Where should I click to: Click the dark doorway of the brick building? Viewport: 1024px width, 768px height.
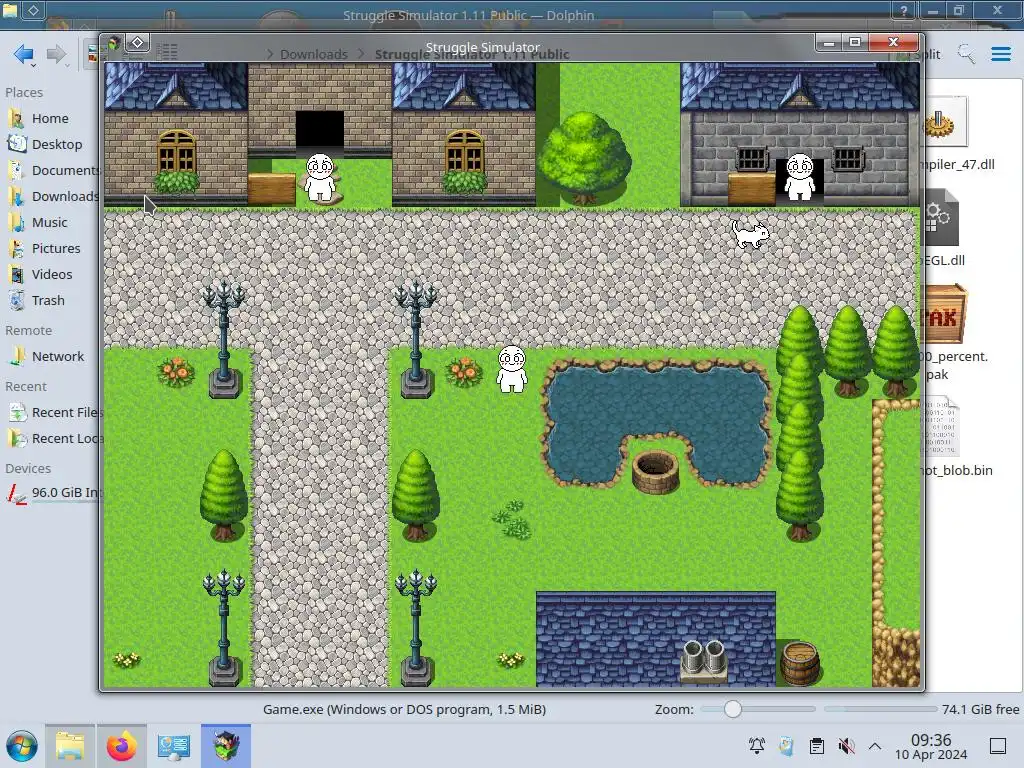(x=320, y=131)
